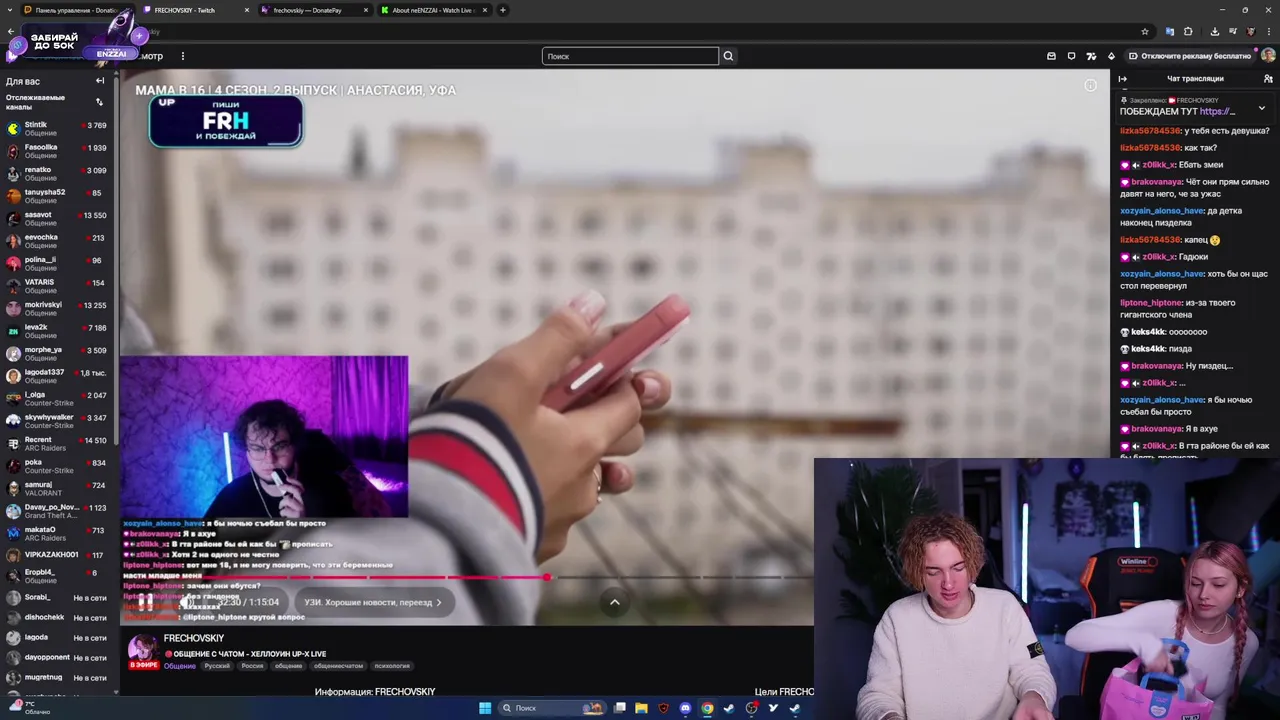
Task: Open the morphe_ya channel
Action: (59, 354)
